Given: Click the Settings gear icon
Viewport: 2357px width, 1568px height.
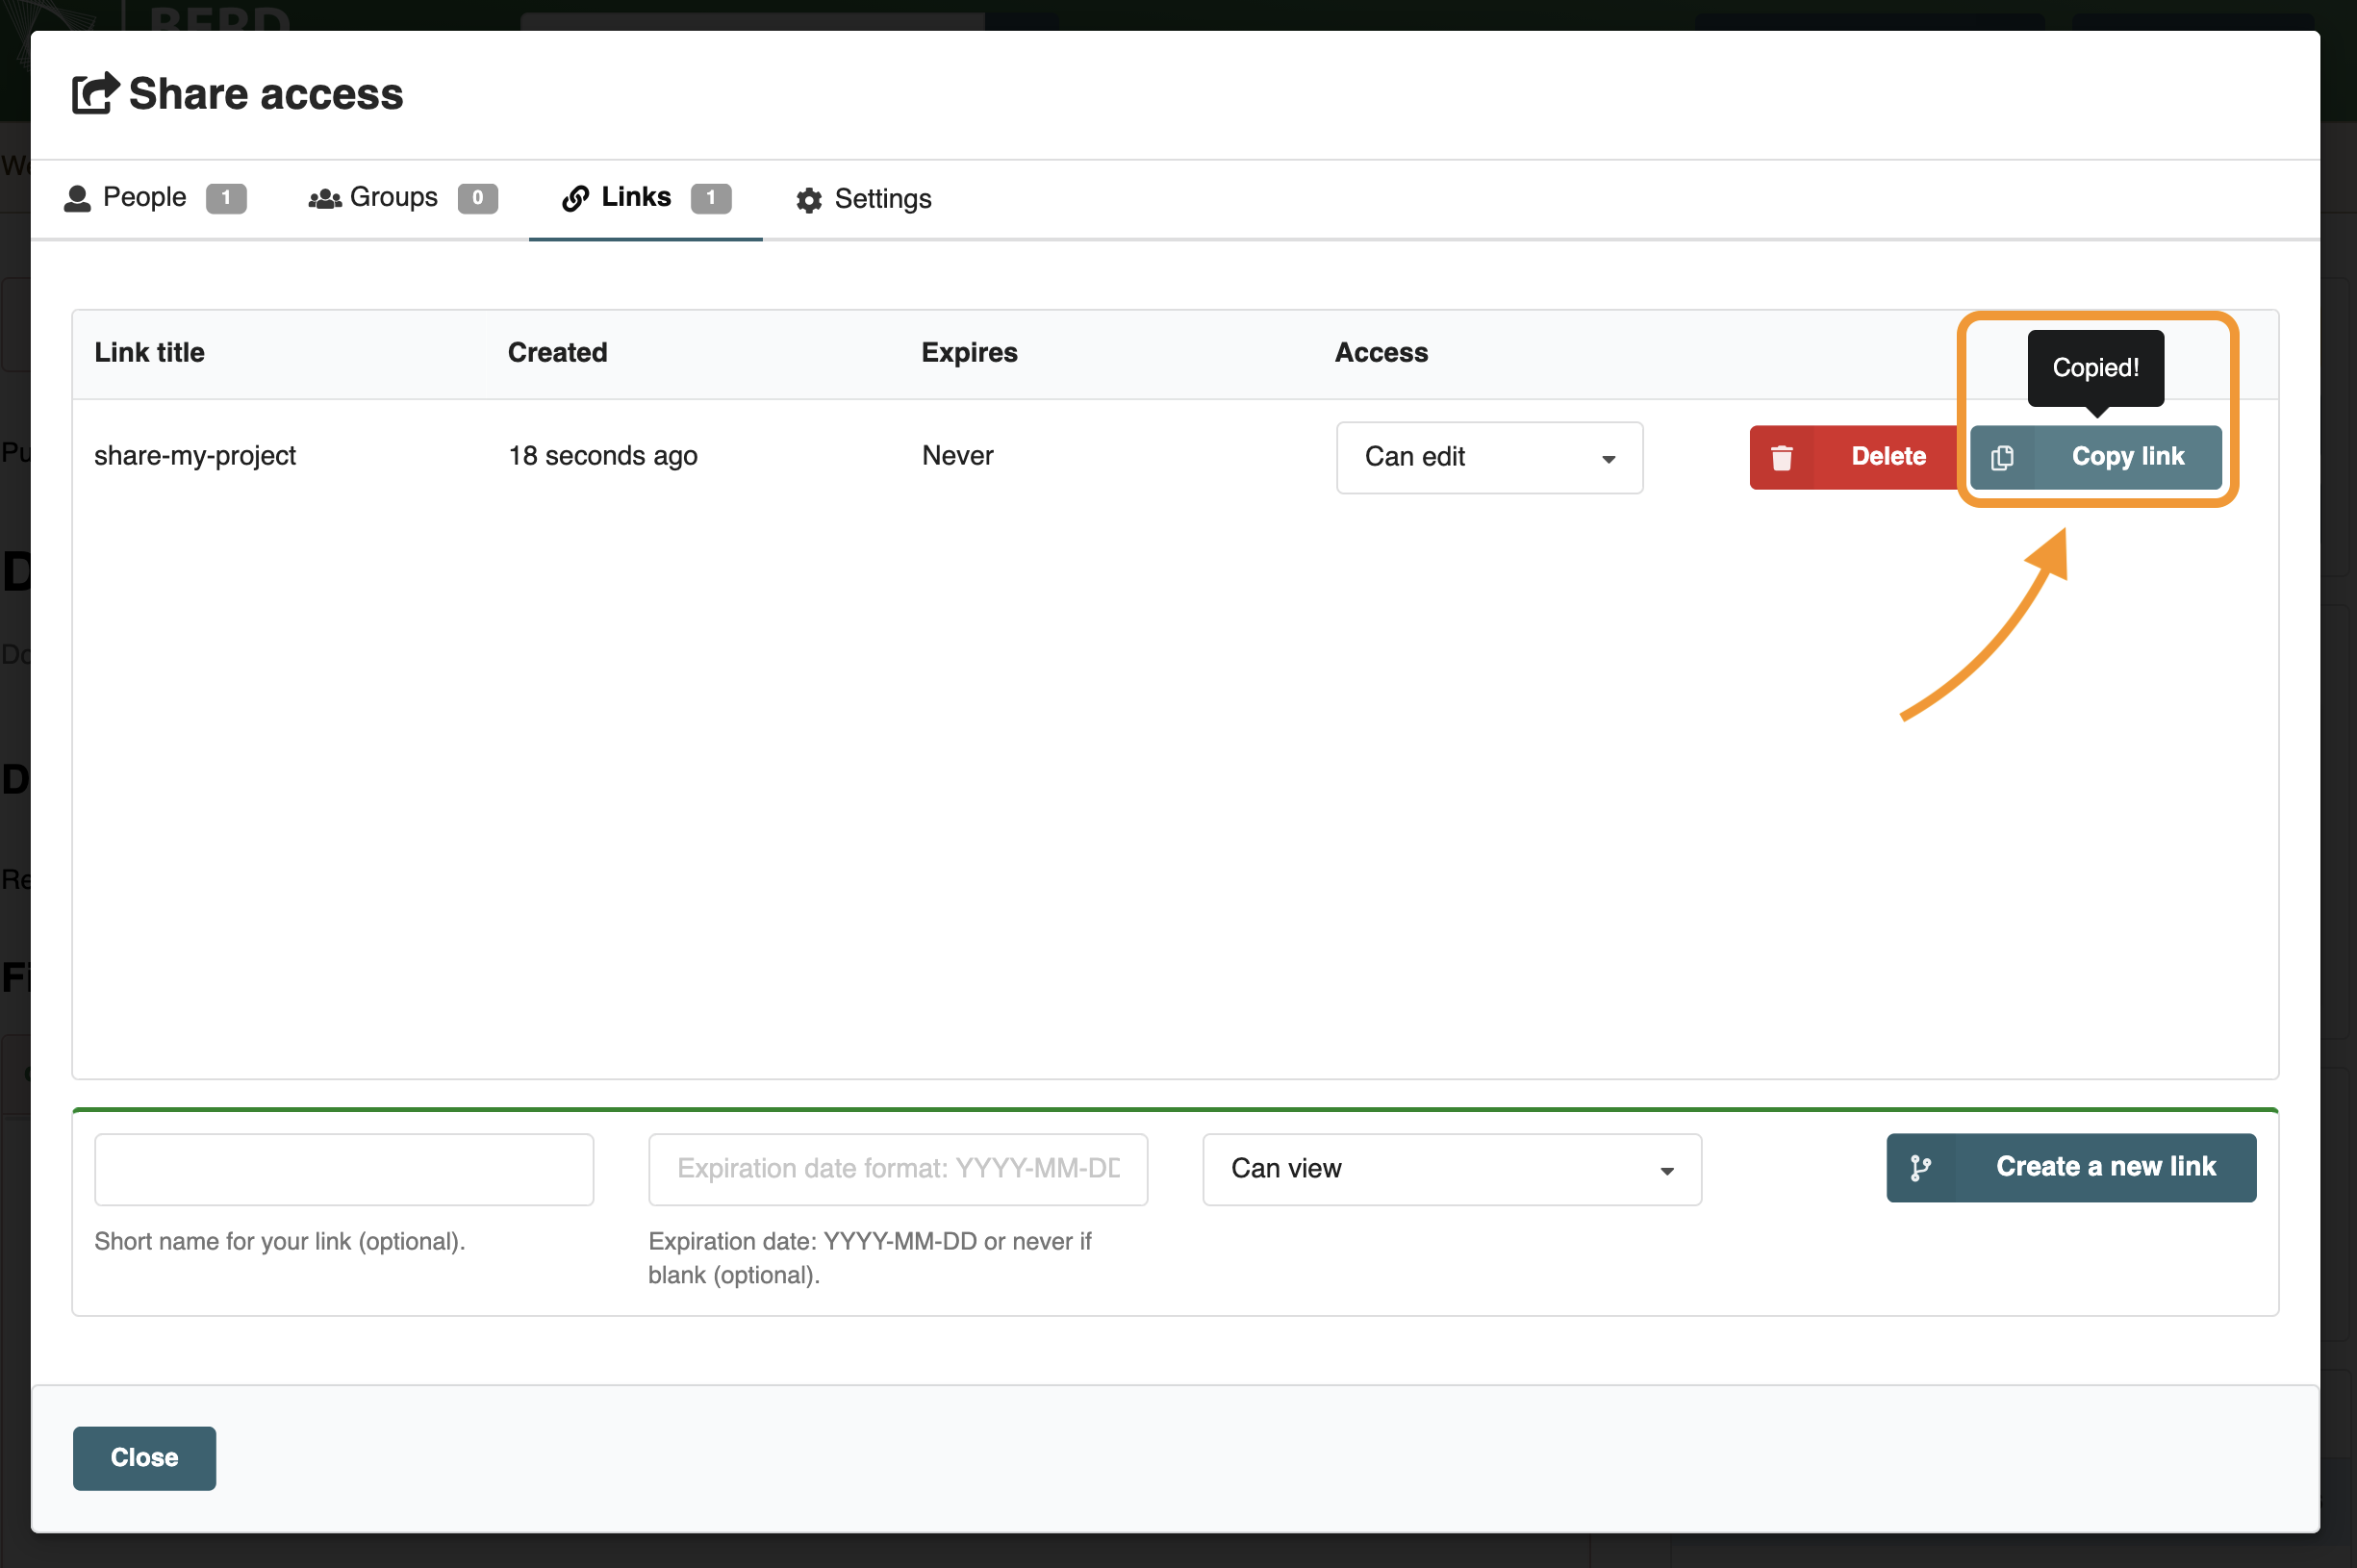Looking at the screenshot, I should tap(809, 200).
